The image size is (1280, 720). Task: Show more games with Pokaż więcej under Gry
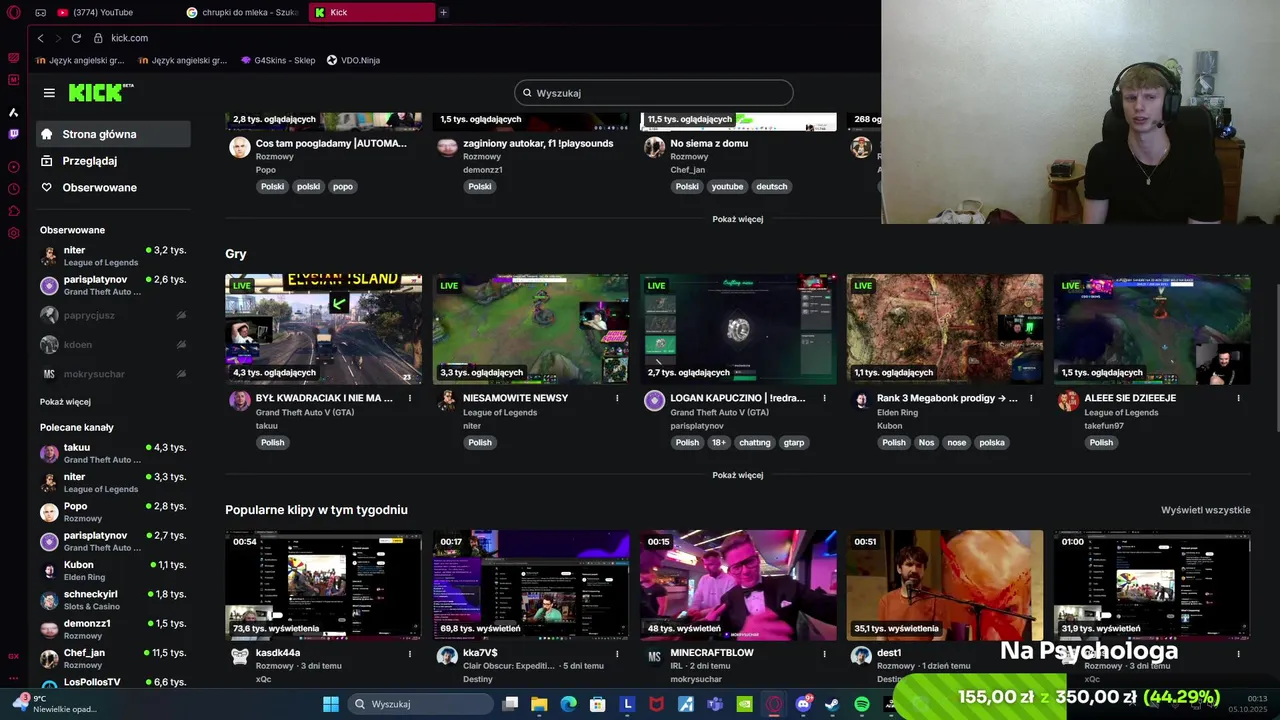pos(738,475)
